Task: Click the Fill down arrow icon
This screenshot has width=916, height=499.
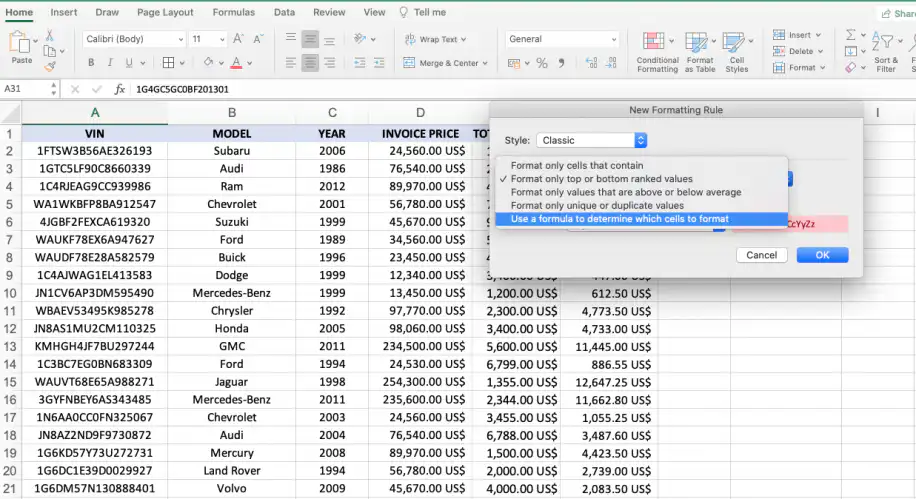Action: point(851,51)
